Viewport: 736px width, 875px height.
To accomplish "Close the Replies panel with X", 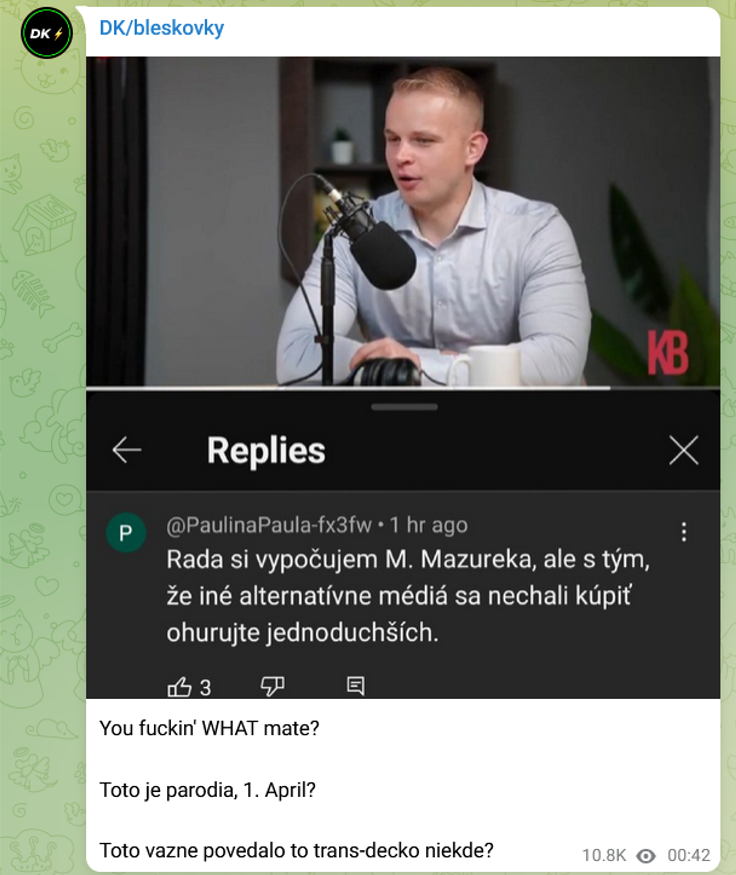I will pos(684,450).
